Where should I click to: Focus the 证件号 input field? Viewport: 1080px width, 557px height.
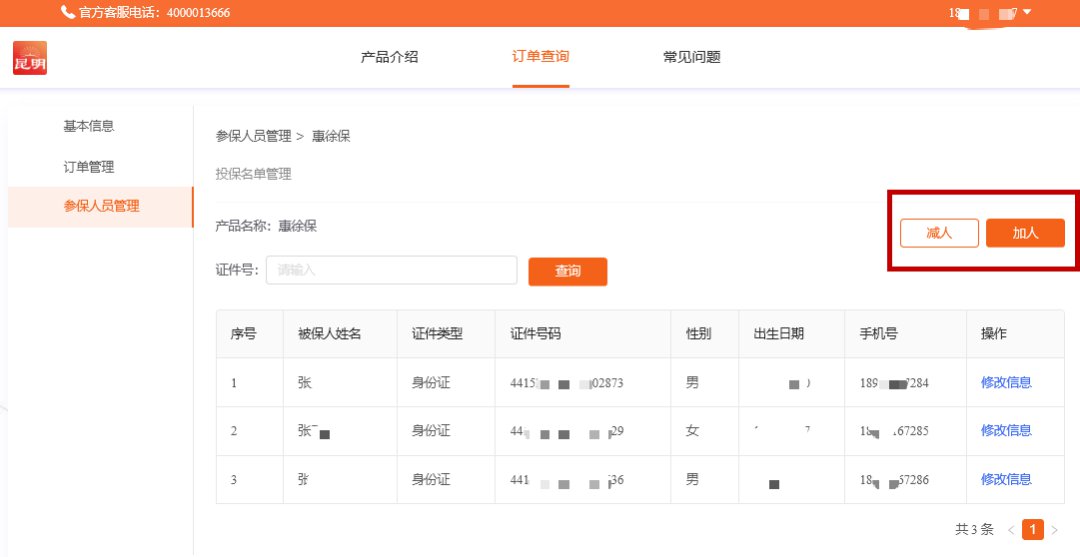point(391,270)
